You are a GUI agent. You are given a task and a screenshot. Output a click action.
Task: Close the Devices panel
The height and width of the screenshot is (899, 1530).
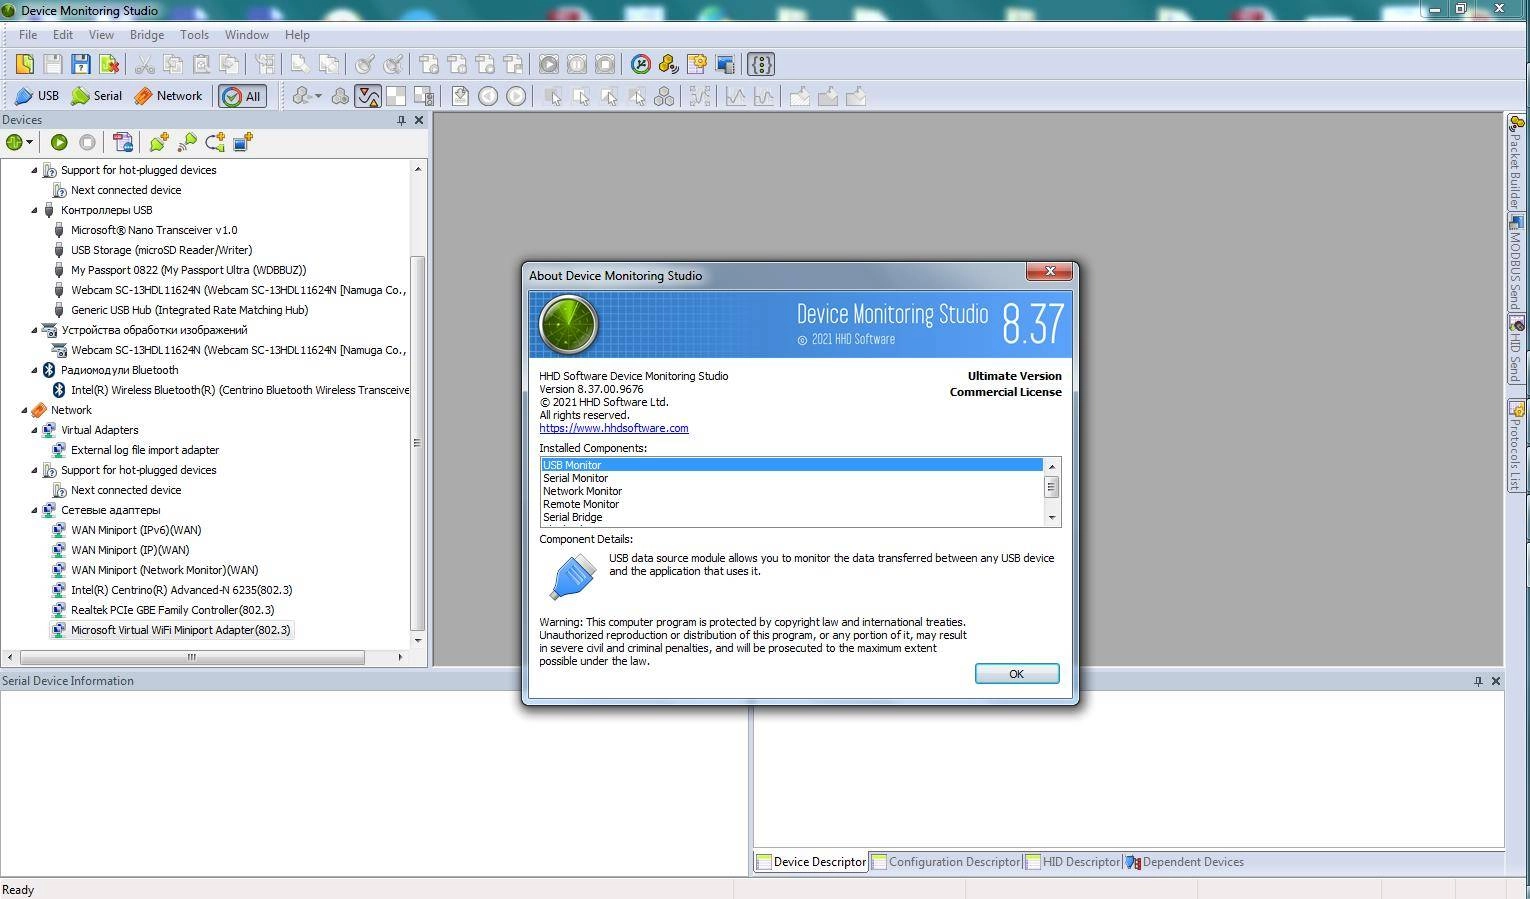click(419, 120)
